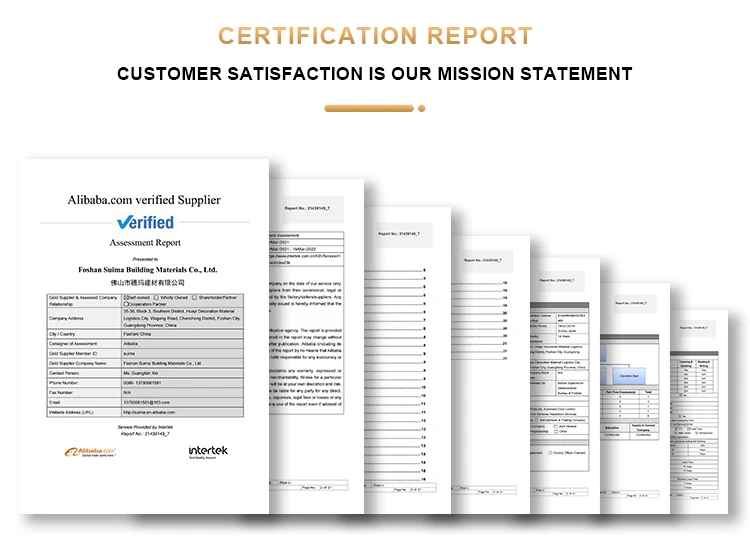750x549 pixels.
Task: Click 'Service Provided by Intertek' line
Action: (x=145, y=427)
